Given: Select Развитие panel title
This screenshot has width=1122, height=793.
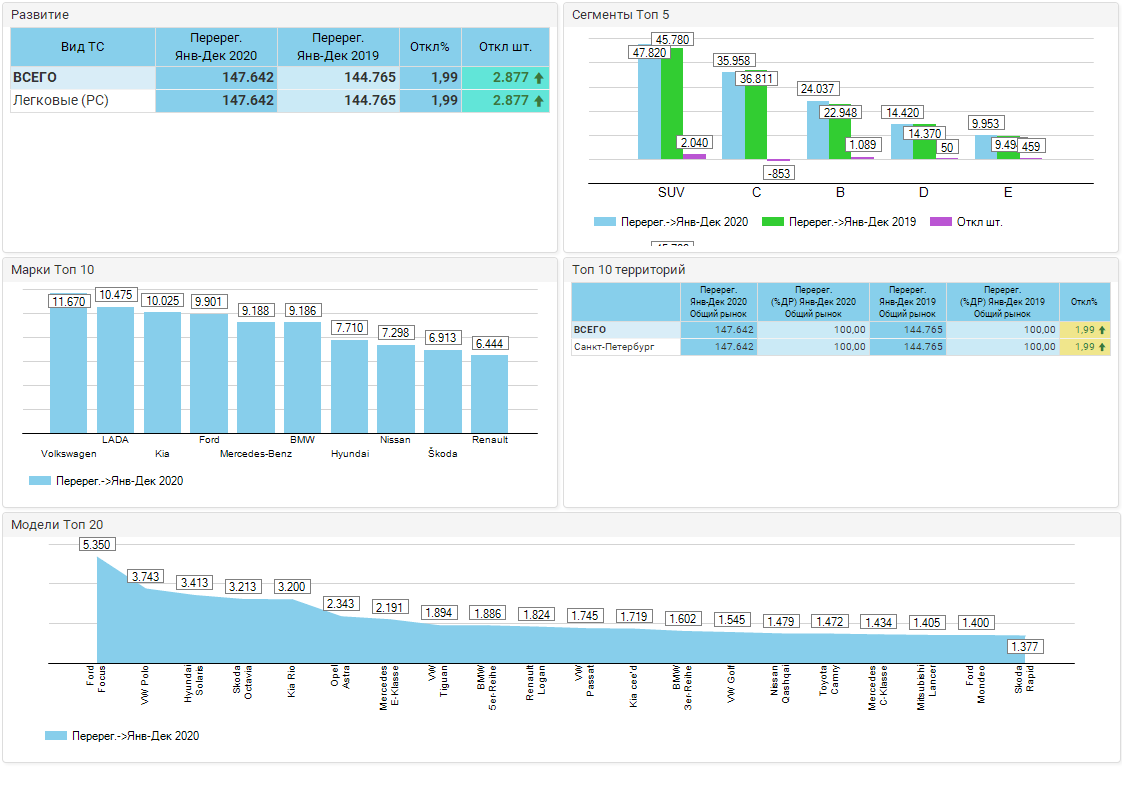Looking at the screenshot, I should 40,15.
